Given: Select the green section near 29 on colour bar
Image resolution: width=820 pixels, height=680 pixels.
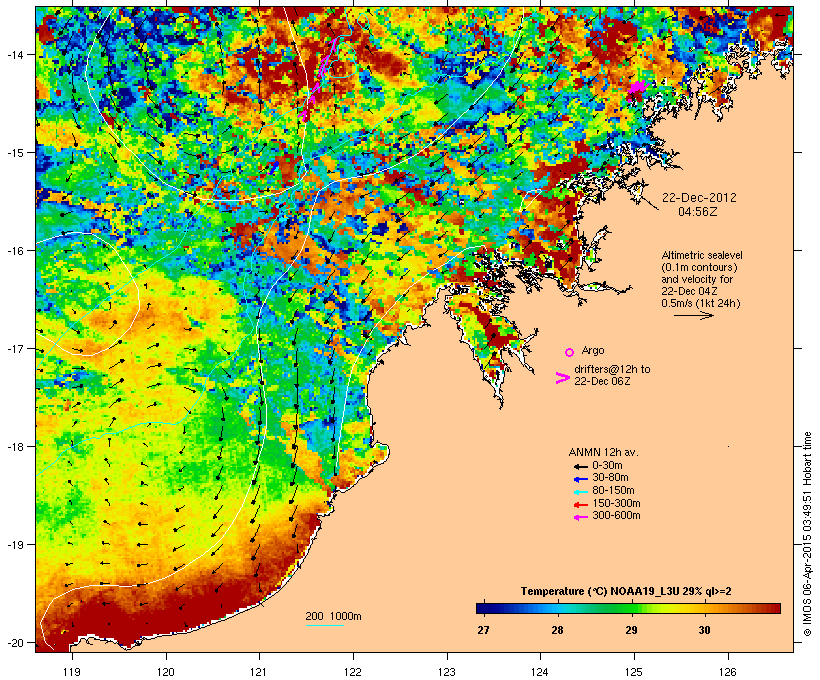Looking at the screenshot, I should 630,608.
